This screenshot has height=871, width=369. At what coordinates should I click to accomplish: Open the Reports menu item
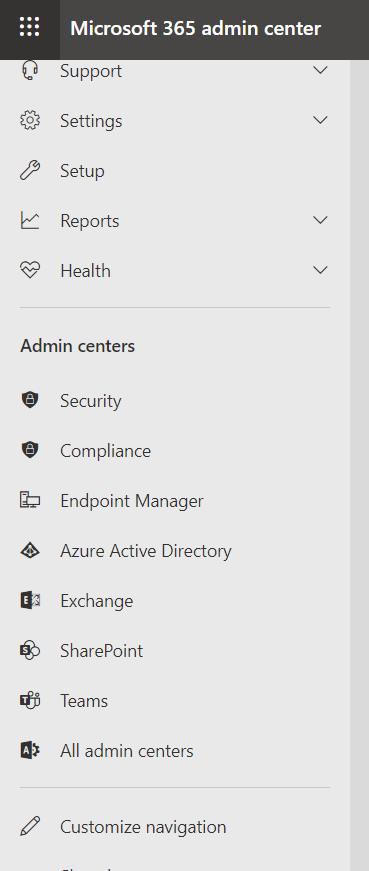[89, 221]
